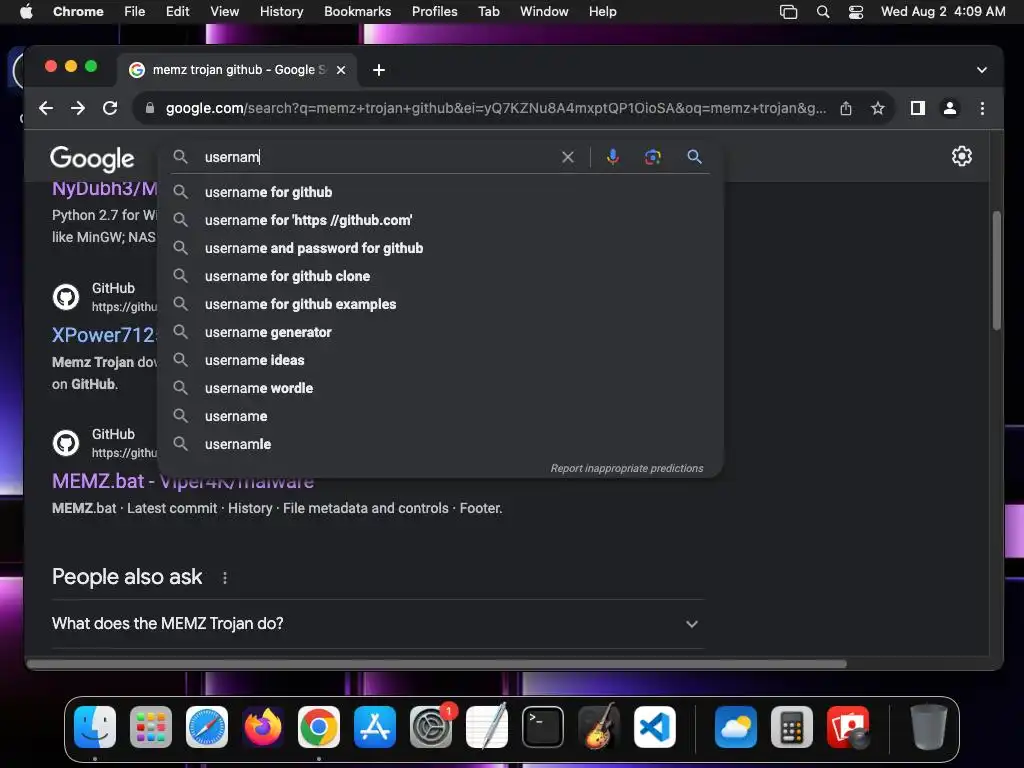
Task: Open TextEdit from the dock
Action: 487,727
